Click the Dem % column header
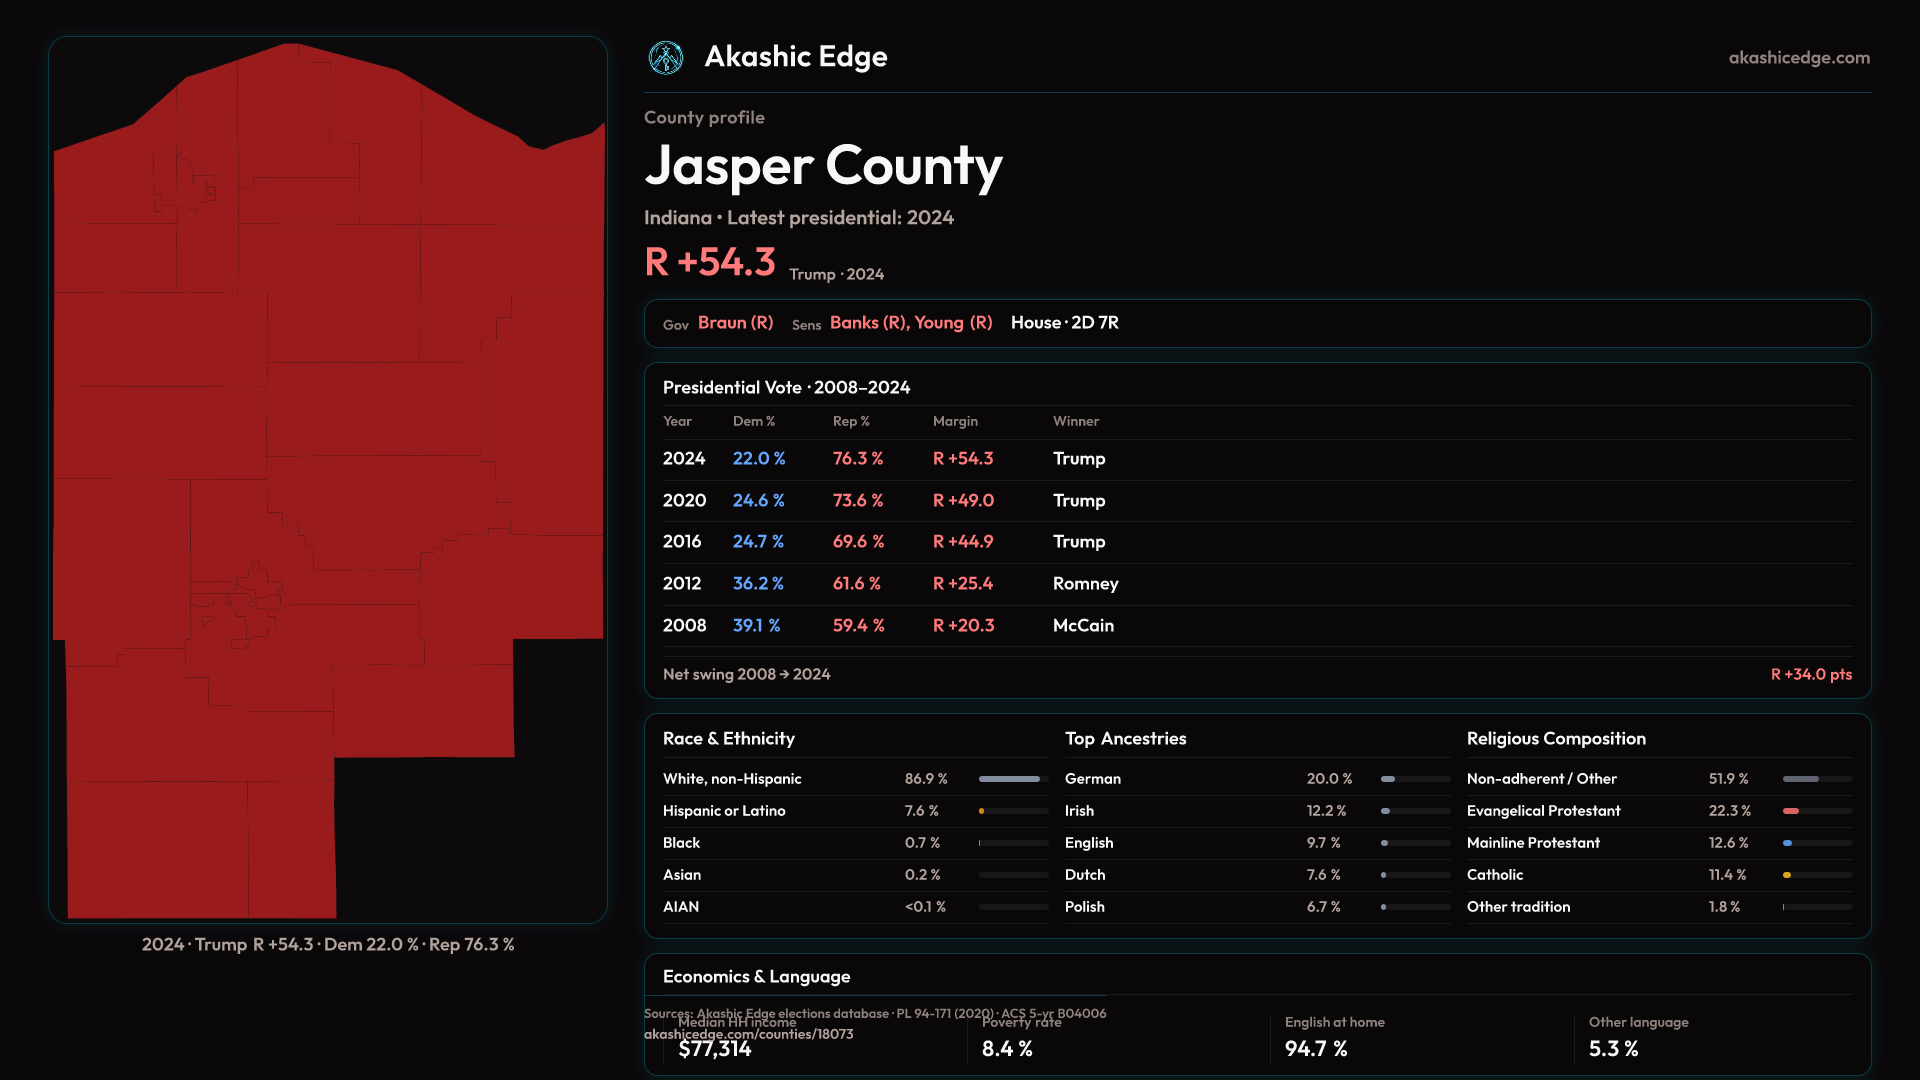1920x1080 pixels. 753,422
